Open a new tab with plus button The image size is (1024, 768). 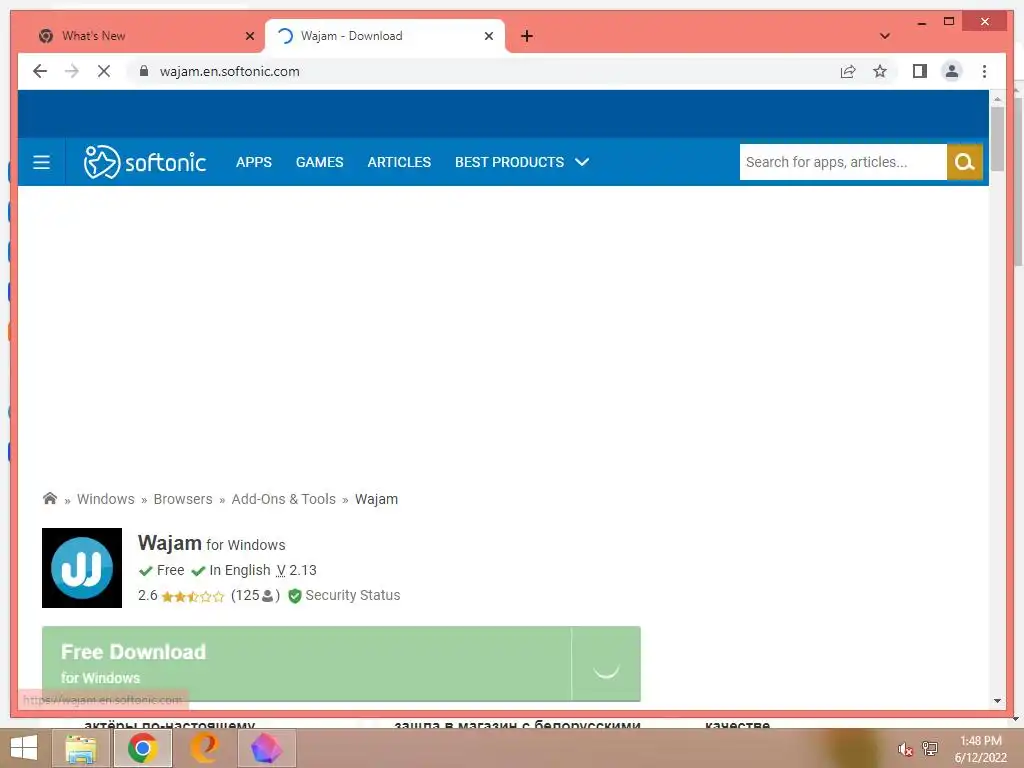[x=527, y=36]
